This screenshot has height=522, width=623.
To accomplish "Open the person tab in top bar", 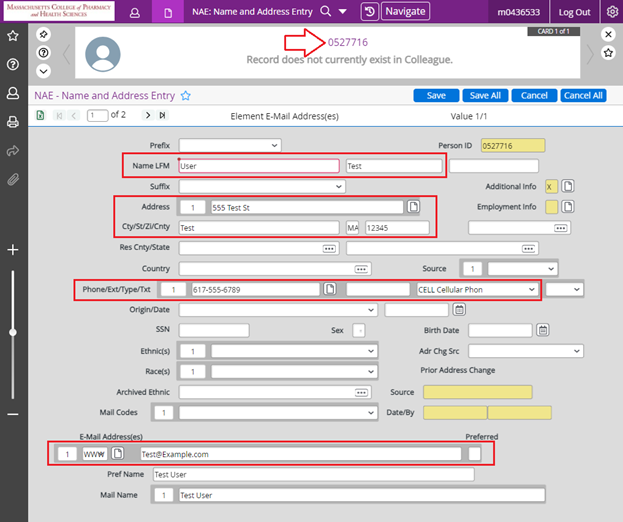I will pos(135,12).
